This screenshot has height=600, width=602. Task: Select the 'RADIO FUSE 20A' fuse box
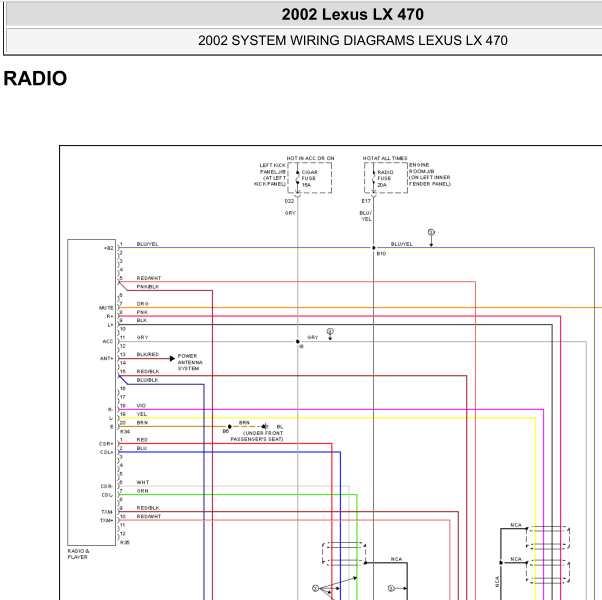(386, 178)
